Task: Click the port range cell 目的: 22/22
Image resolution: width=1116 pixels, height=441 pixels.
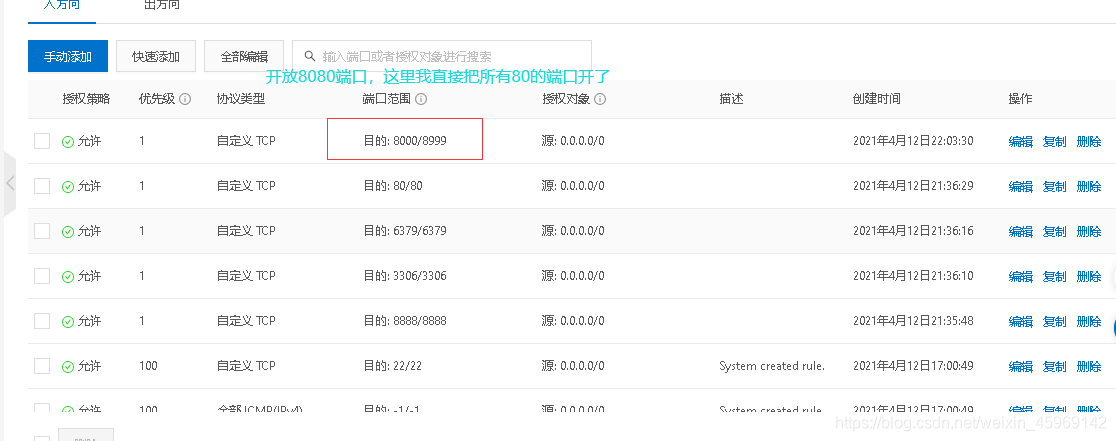Action: coord(393,366)
